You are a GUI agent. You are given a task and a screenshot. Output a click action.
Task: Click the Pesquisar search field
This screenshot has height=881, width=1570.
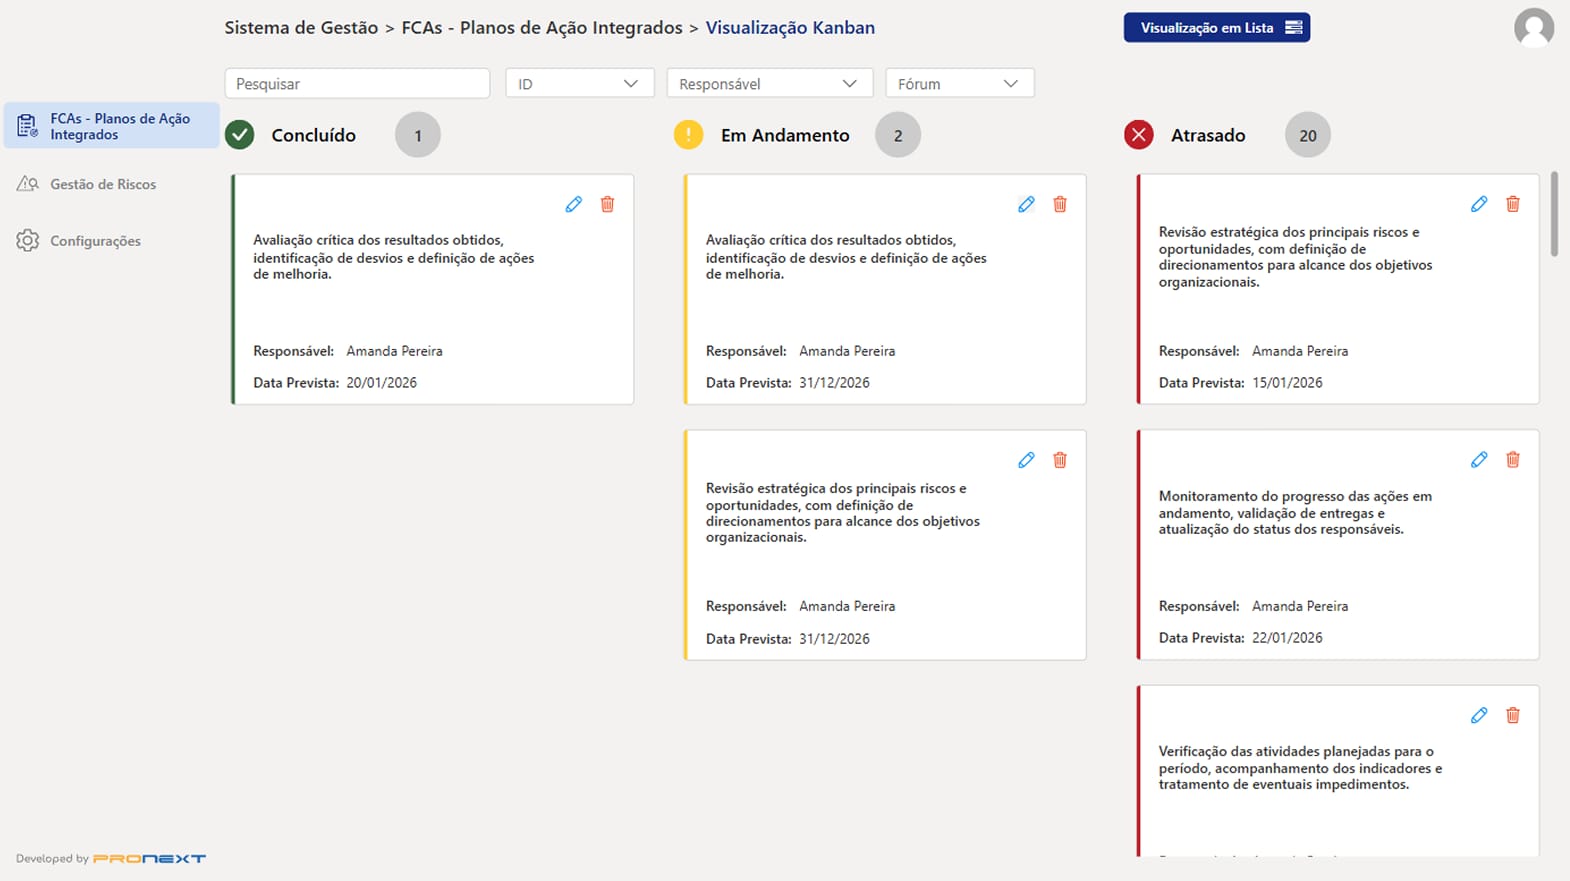point(357,83)
